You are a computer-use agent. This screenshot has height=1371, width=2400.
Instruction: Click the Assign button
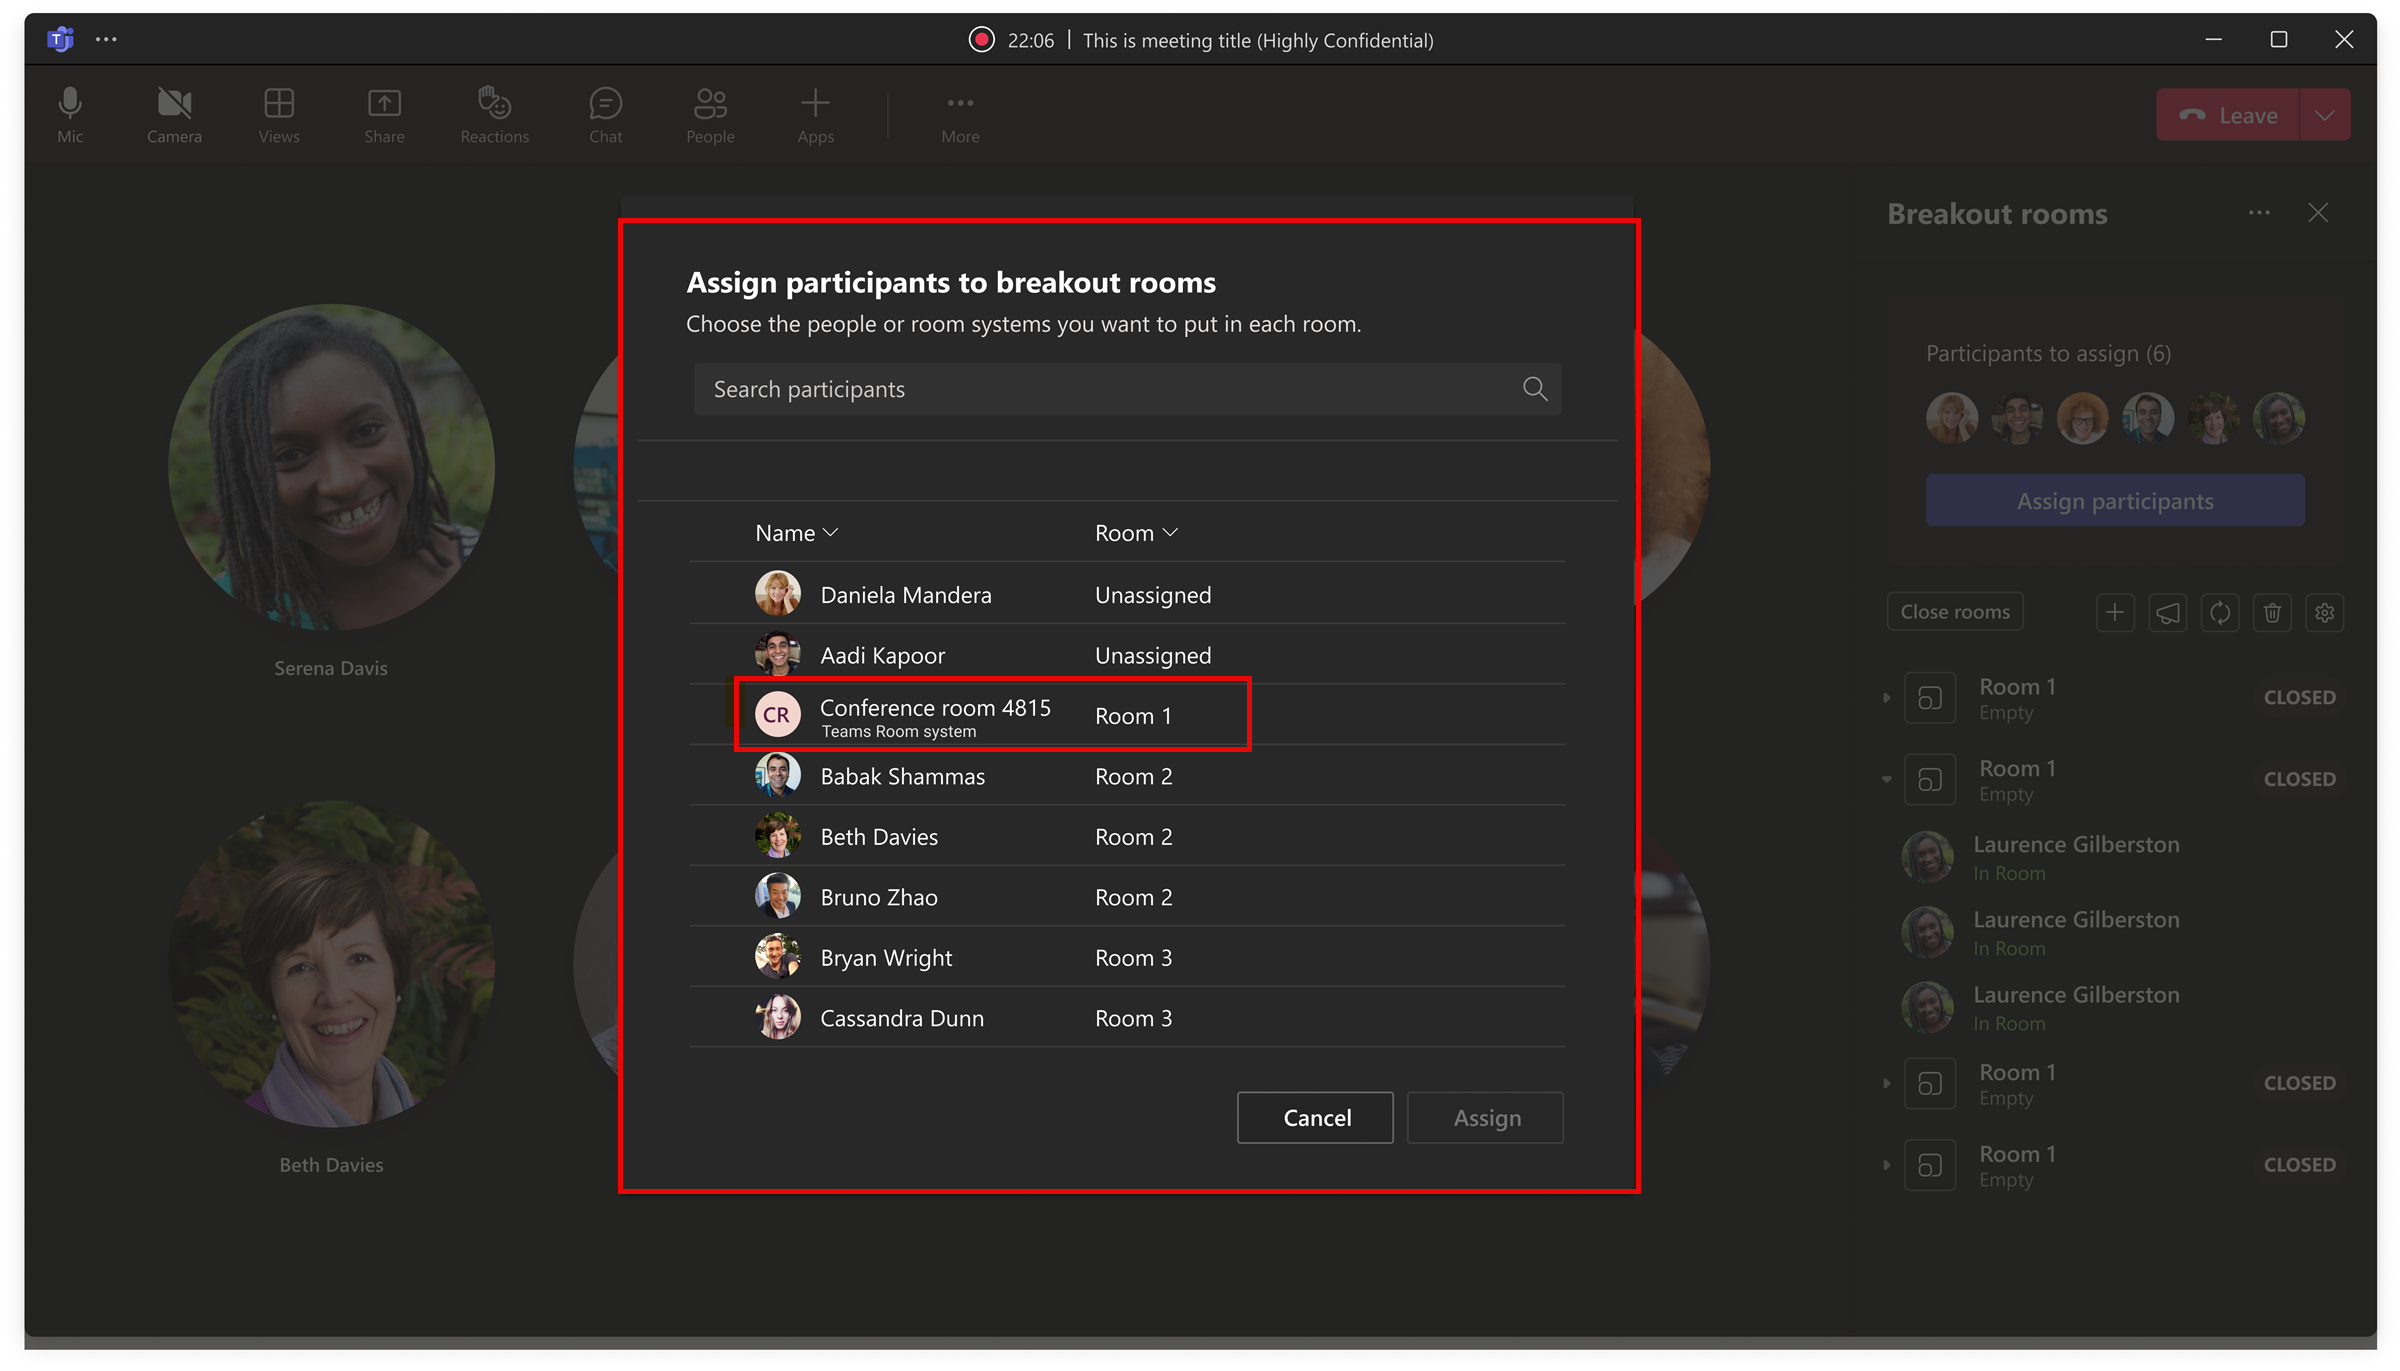(x=1486, y=1118)
